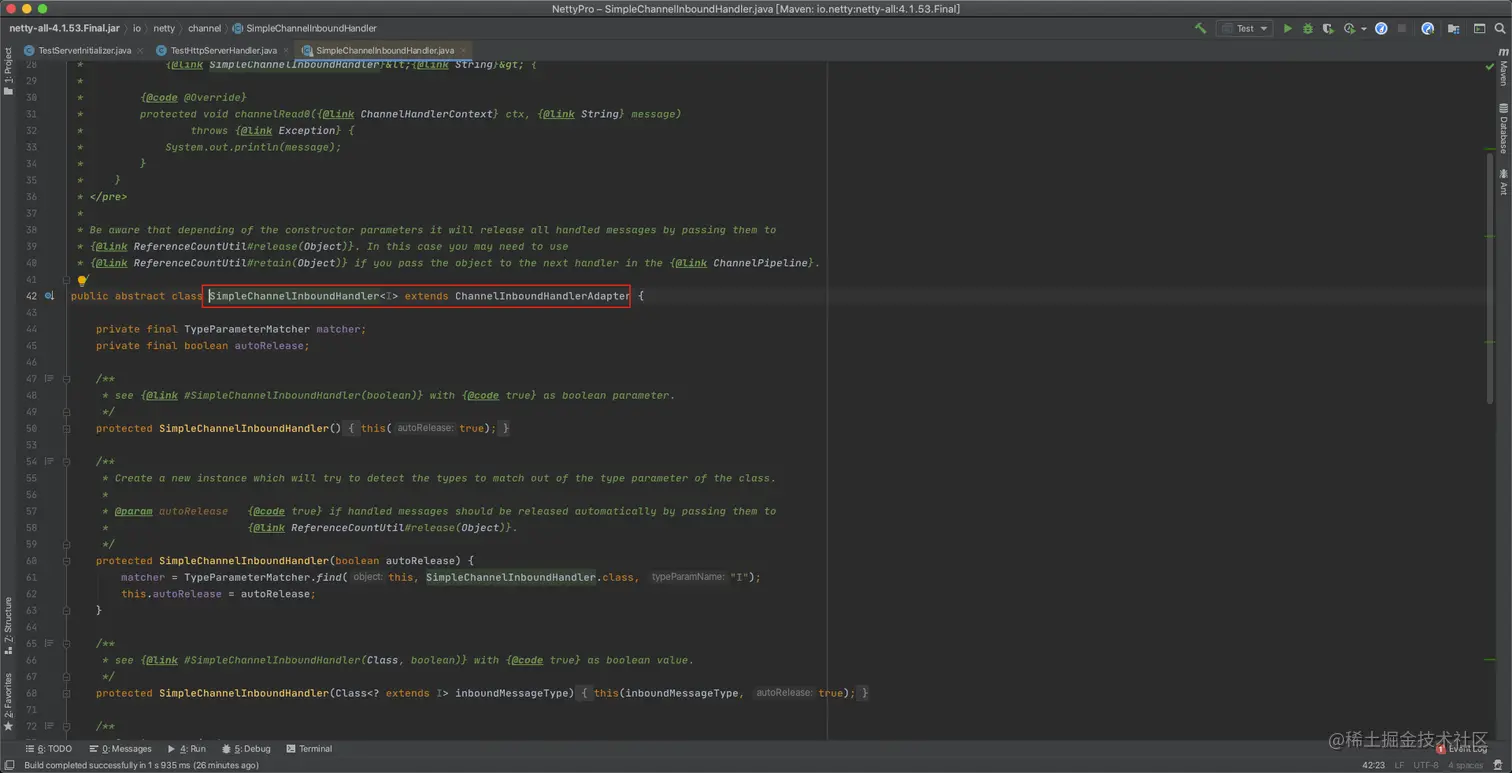Expand the profiler options dropdown arrow

click(x=1363, y=29)
